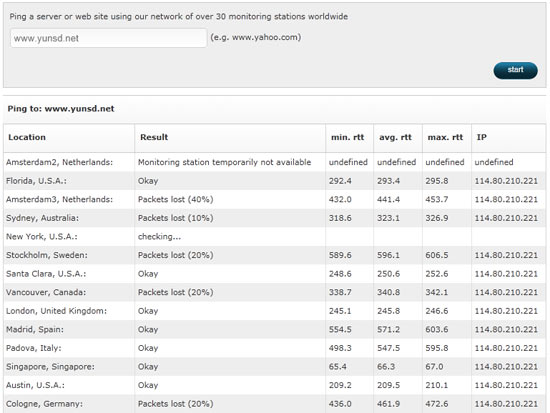This screenshot has width=550, height=413.
Task: Select the Cologne, Germany location entry
Action: coord(44,404)
